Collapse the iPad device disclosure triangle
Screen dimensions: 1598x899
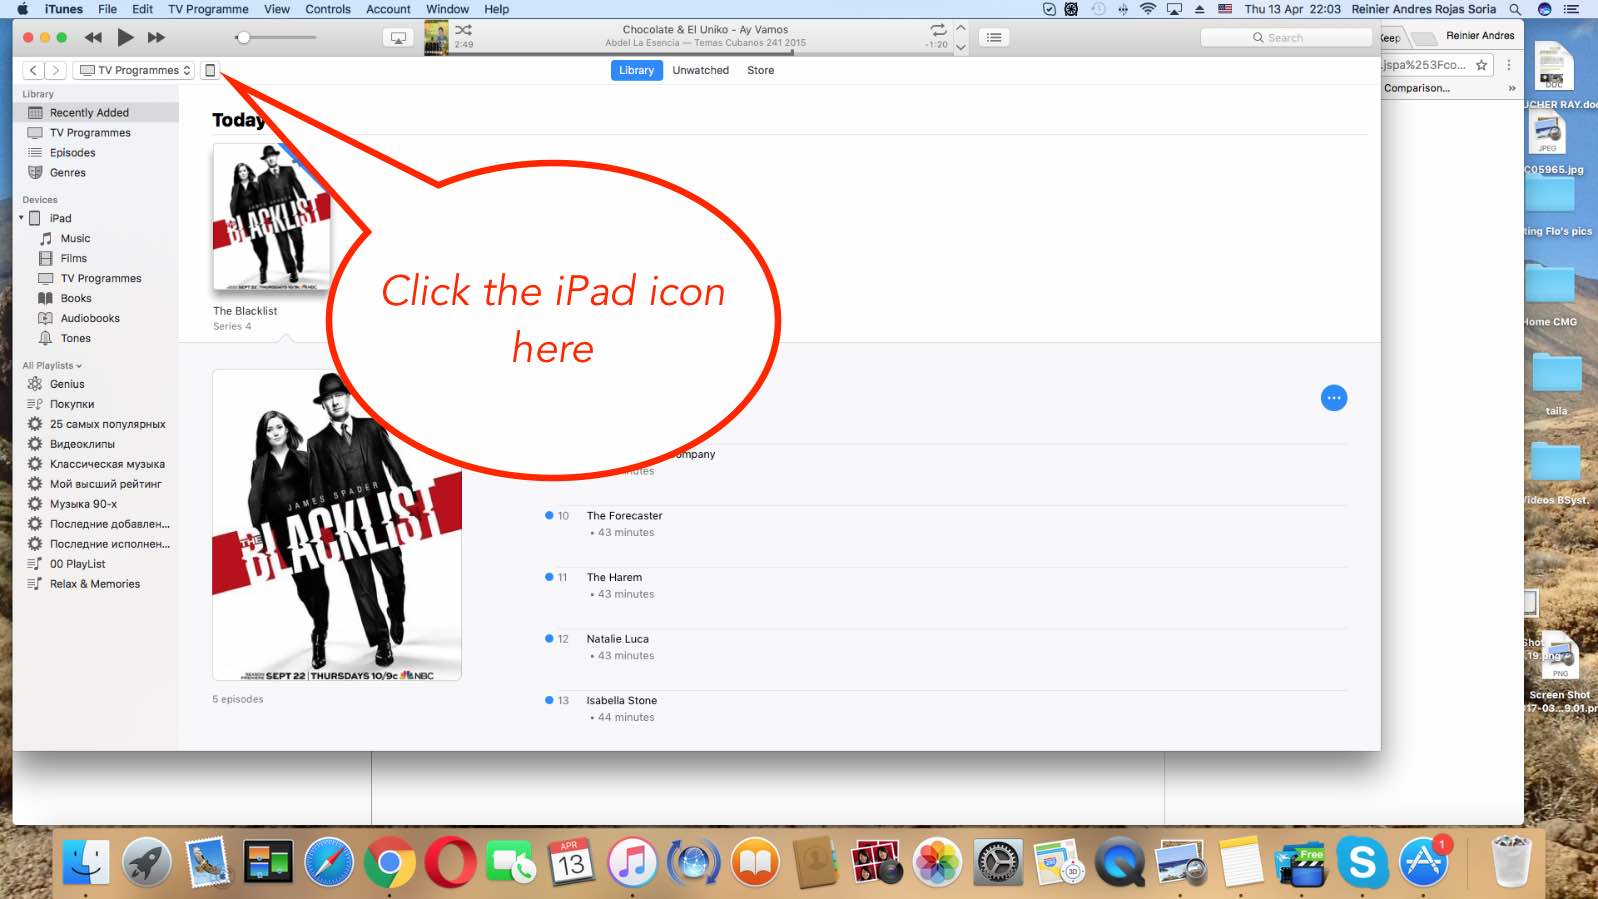(21, 218)
